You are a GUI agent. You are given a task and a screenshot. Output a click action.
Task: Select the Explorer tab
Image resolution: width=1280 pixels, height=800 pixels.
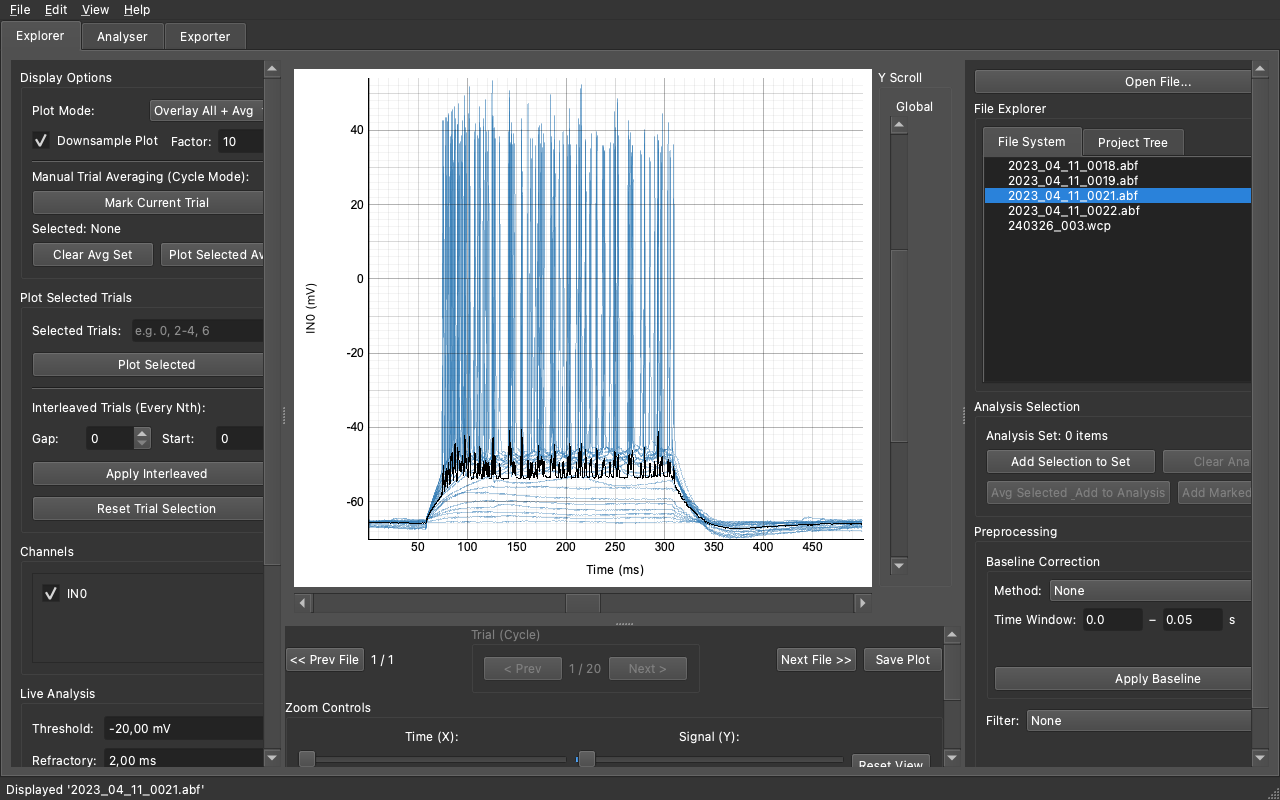[40, 36]
